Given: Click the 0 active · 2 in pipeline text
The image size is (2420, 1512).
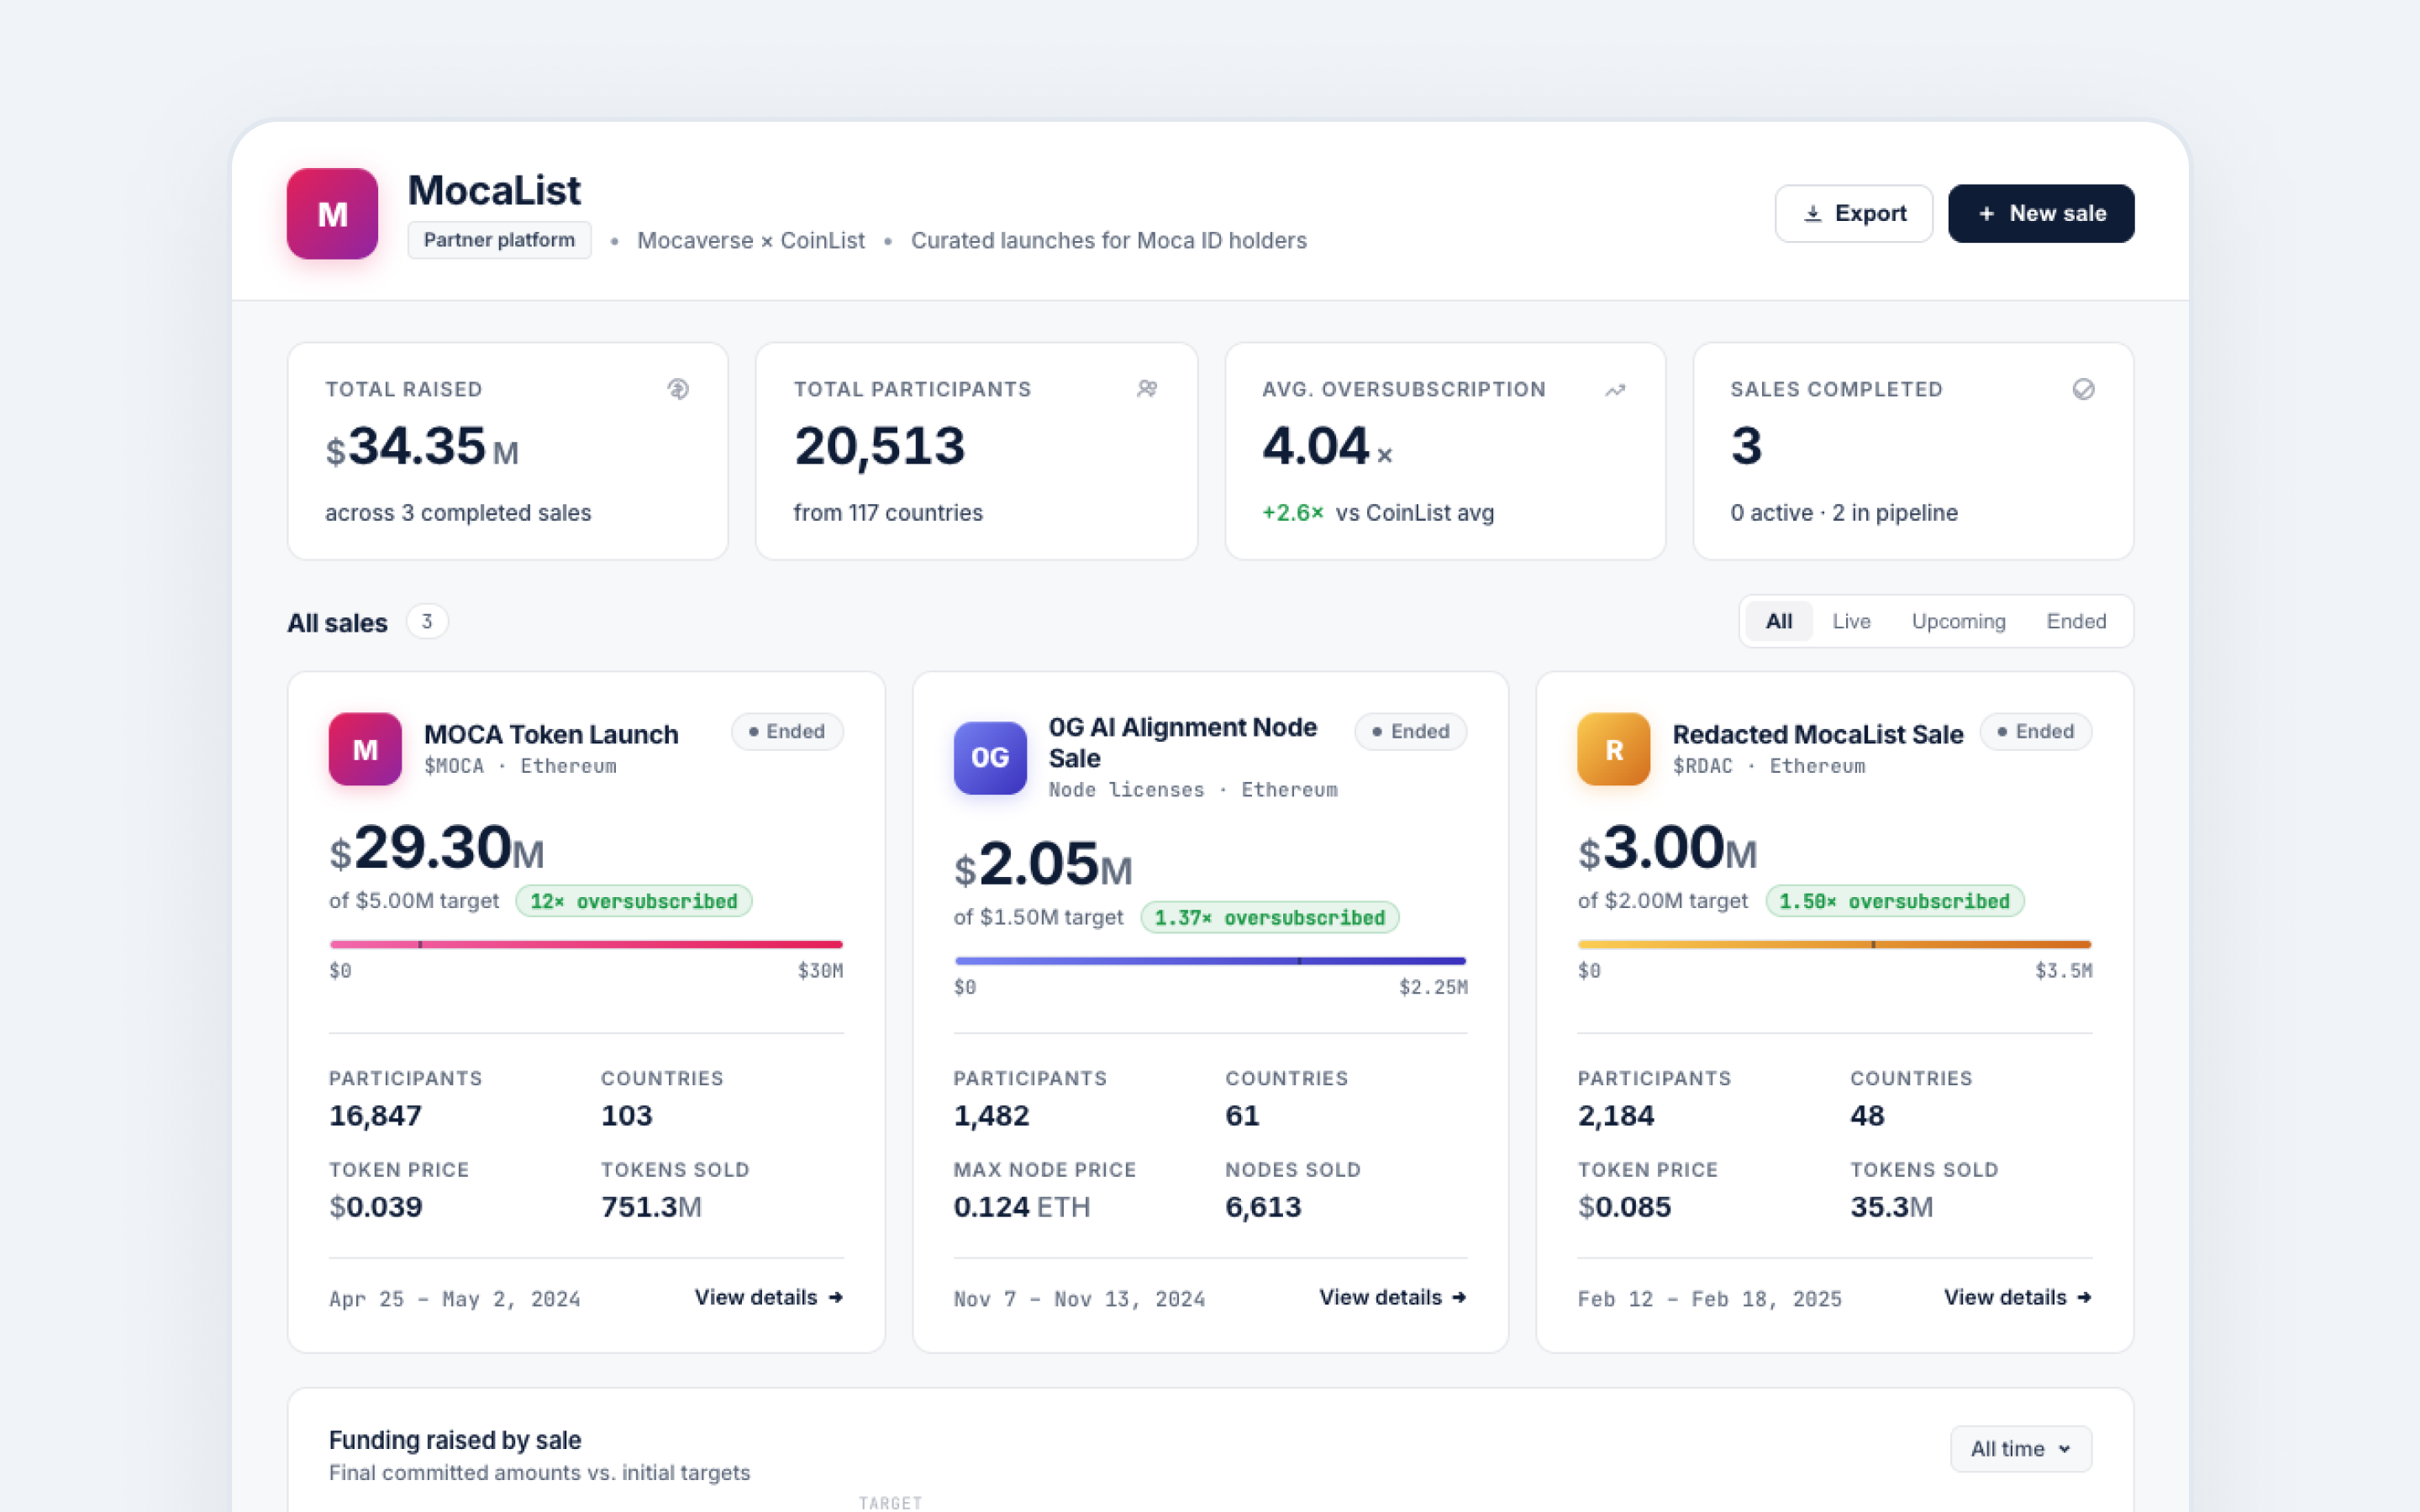Looking at the screenshot, I should pos(1844,512).
